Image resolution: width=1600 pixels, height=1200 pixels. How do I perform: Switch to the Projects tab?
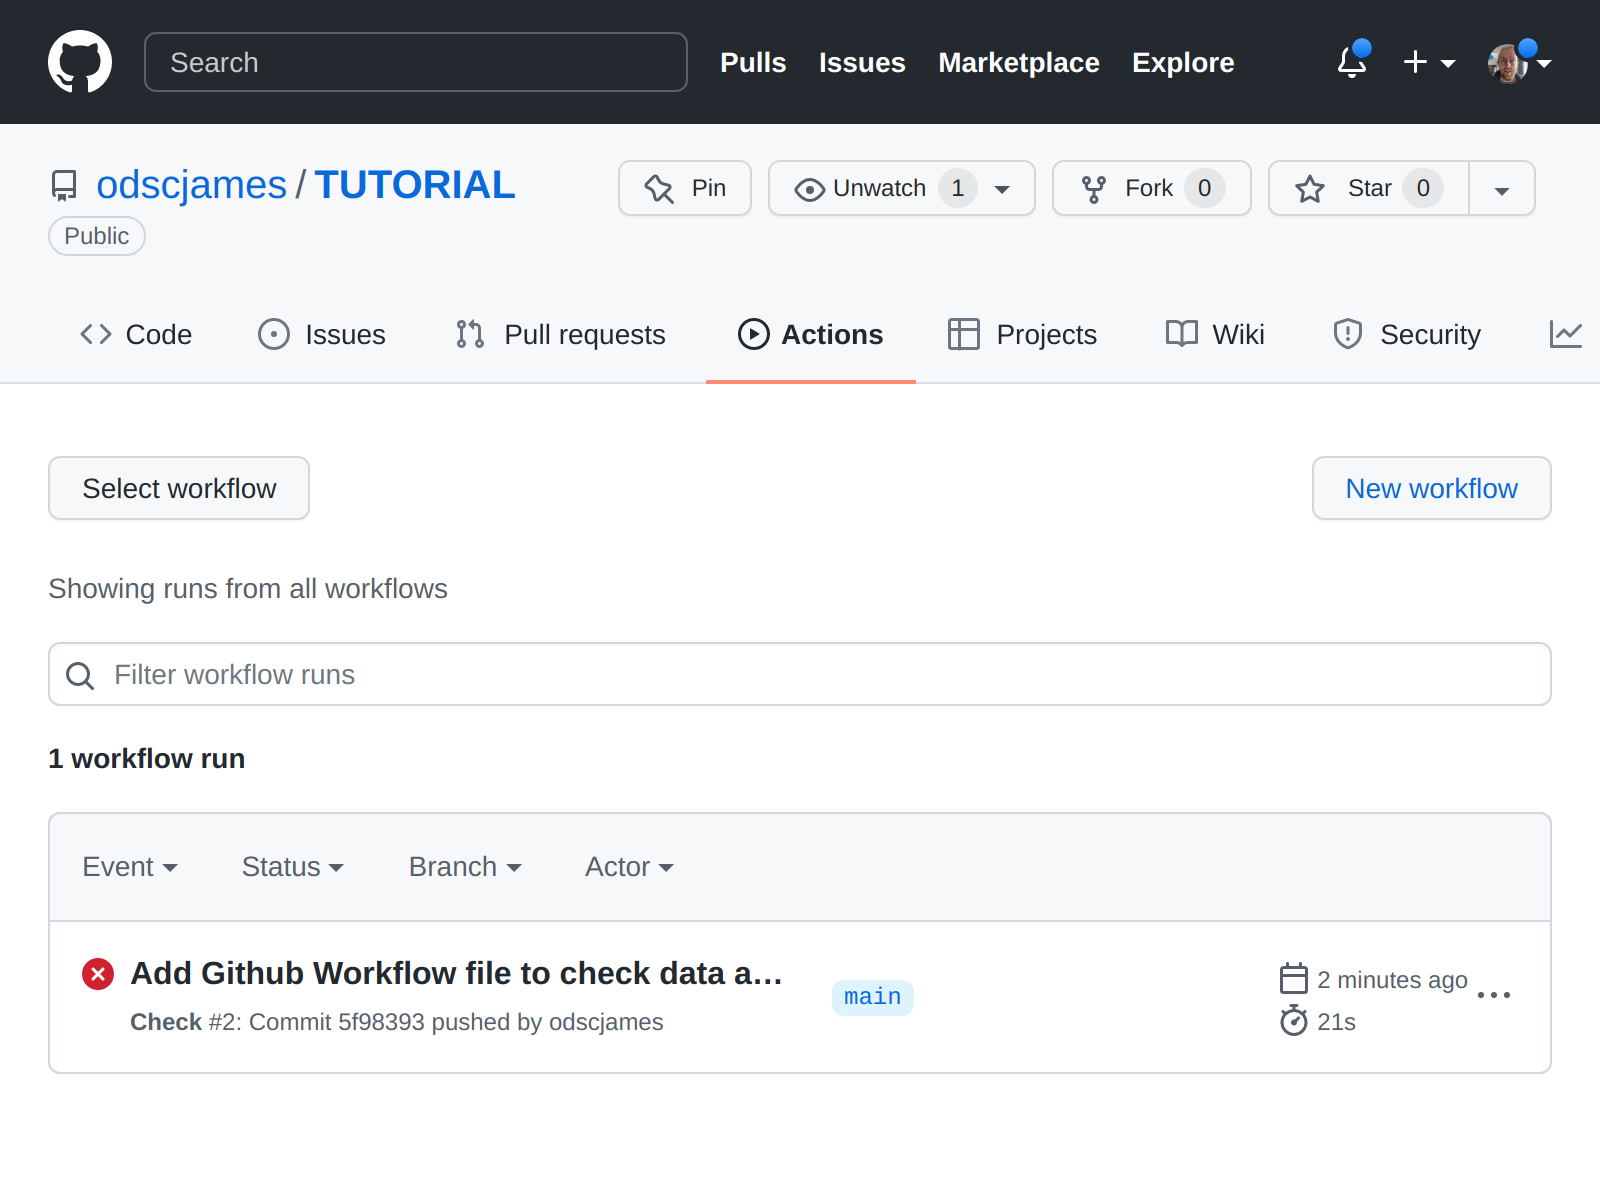click(1022, 334)
